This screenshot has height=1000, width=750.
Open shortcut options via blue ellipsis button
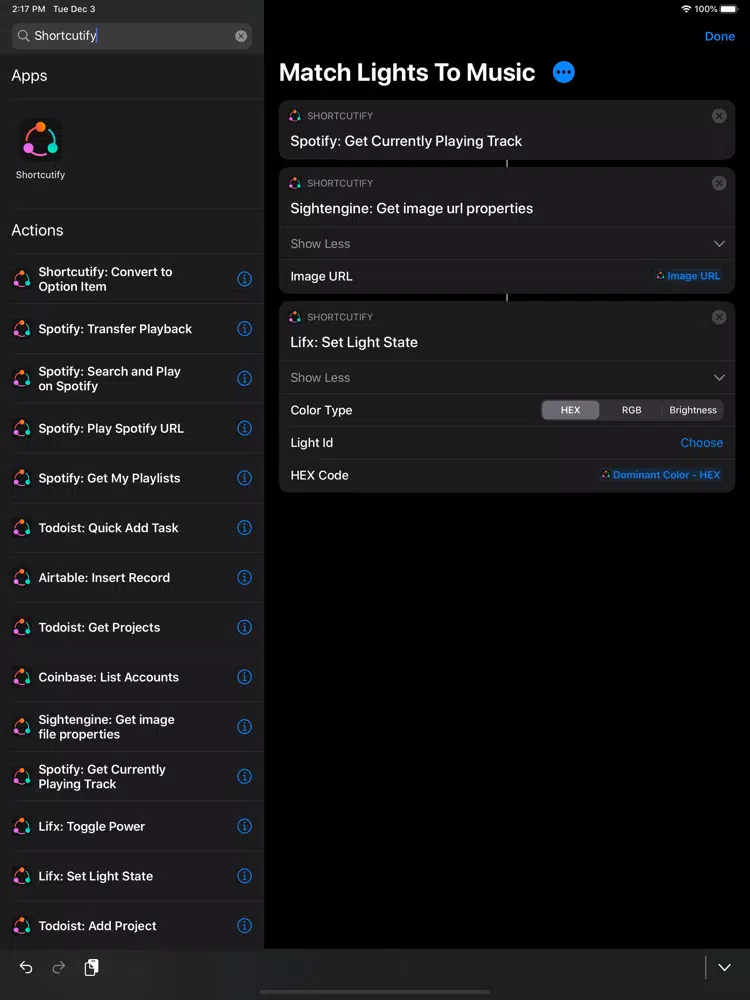[x=563, y=72]
